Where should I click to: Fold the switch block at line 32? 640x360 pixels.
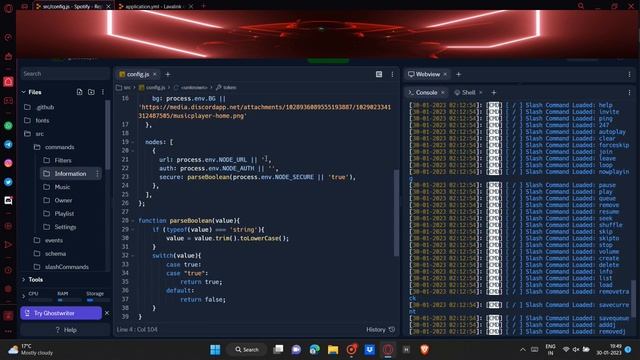pyautogui.click(x=133, y=256)
